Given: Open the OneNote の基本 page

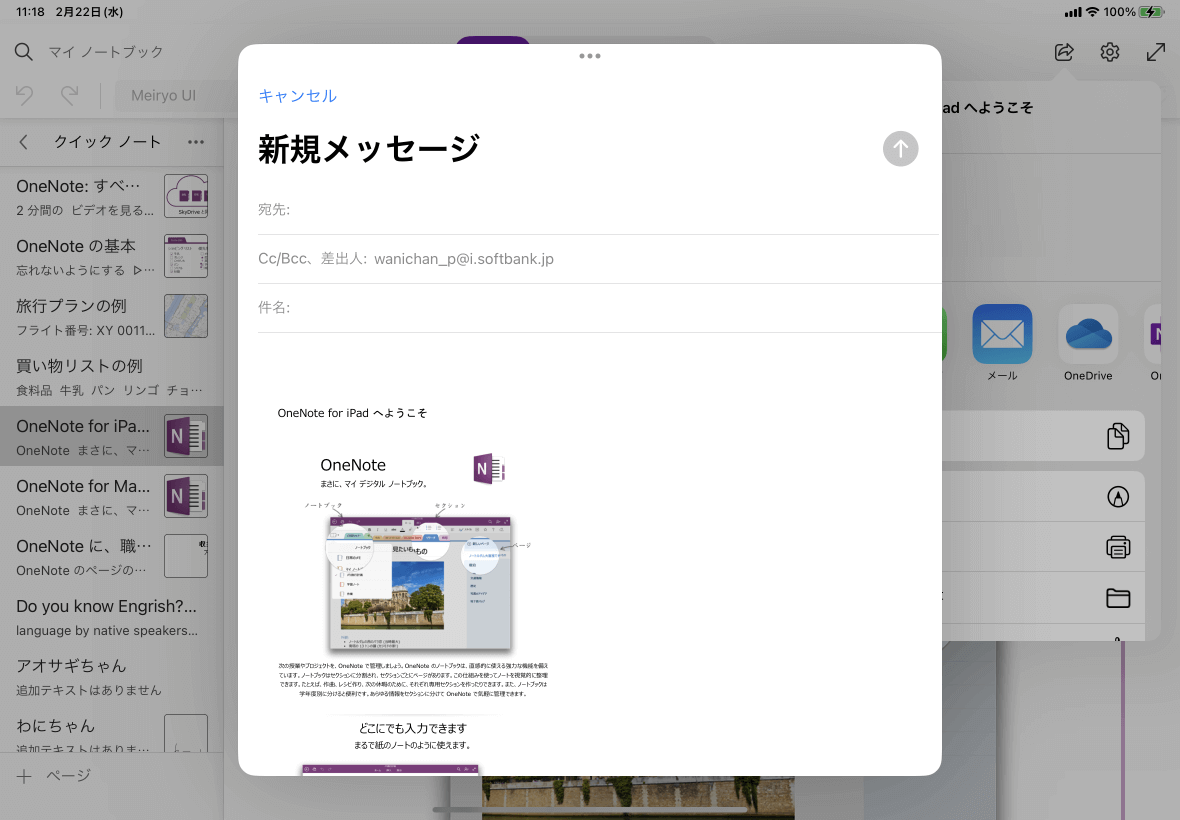Looking at the screenshot, I should pos(111,257).
